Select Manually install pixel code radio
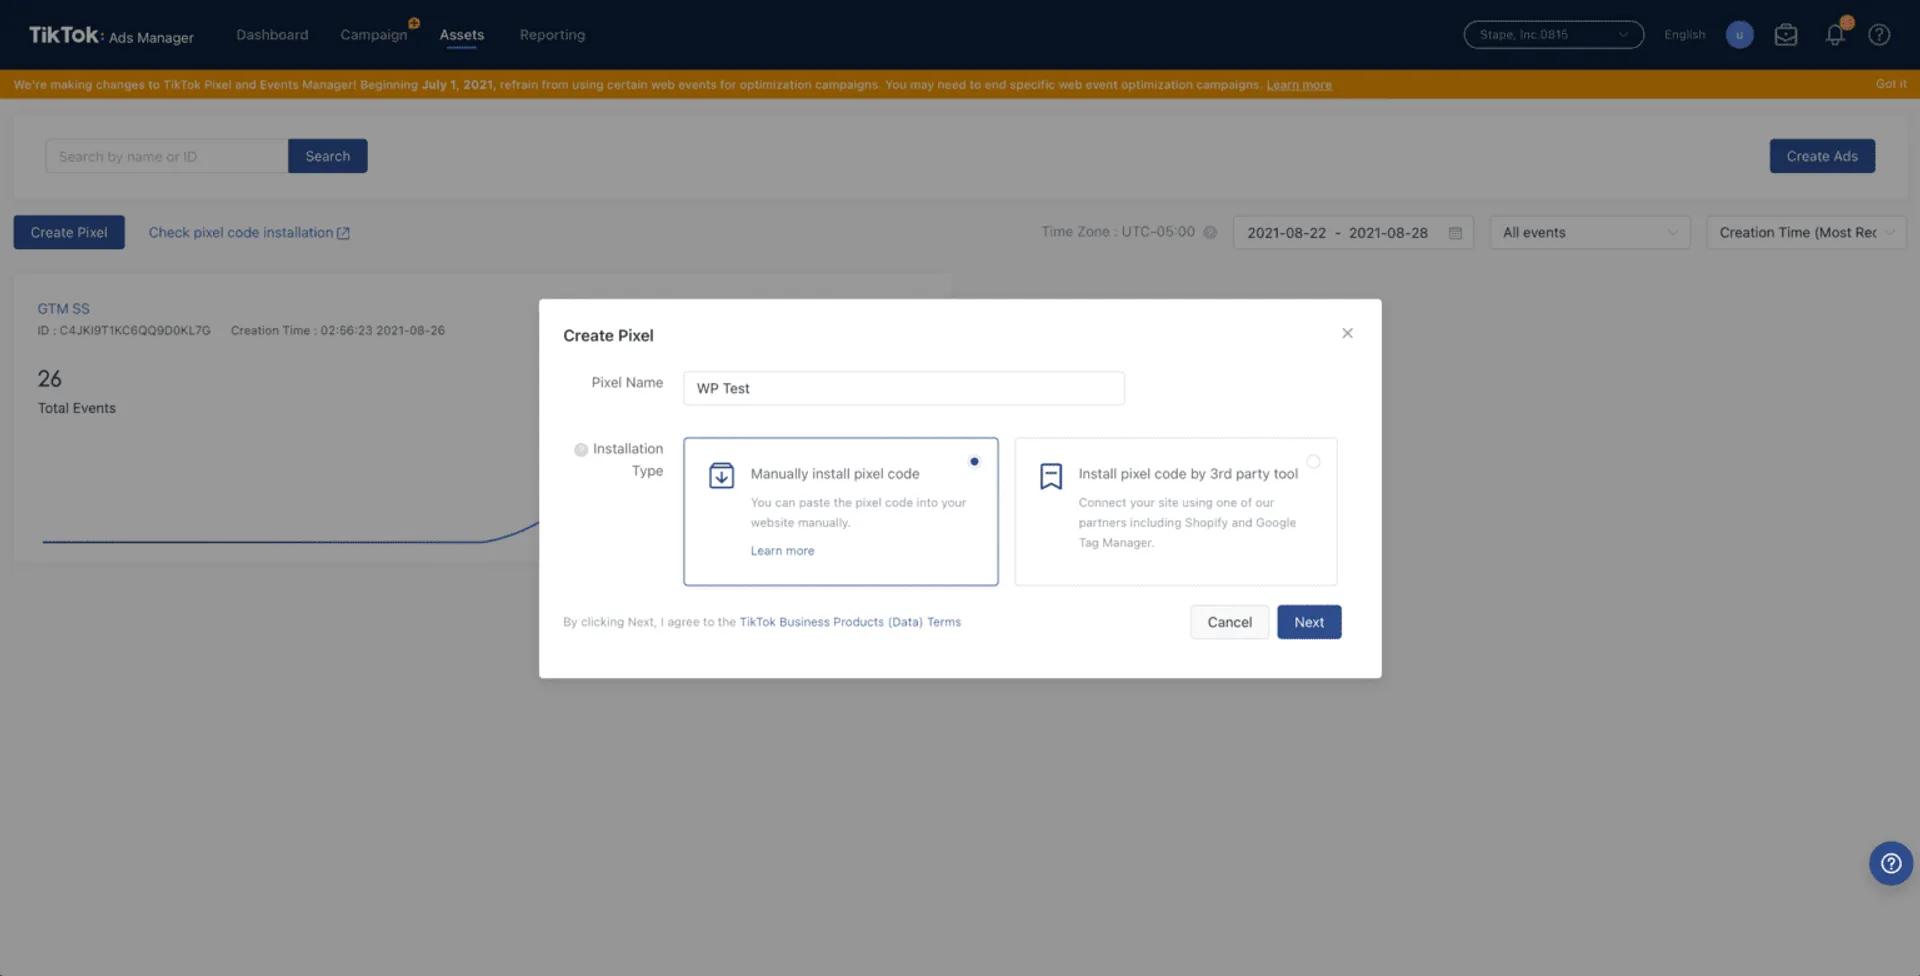Screen dimensions: 1920x976 tap(974, 461)
